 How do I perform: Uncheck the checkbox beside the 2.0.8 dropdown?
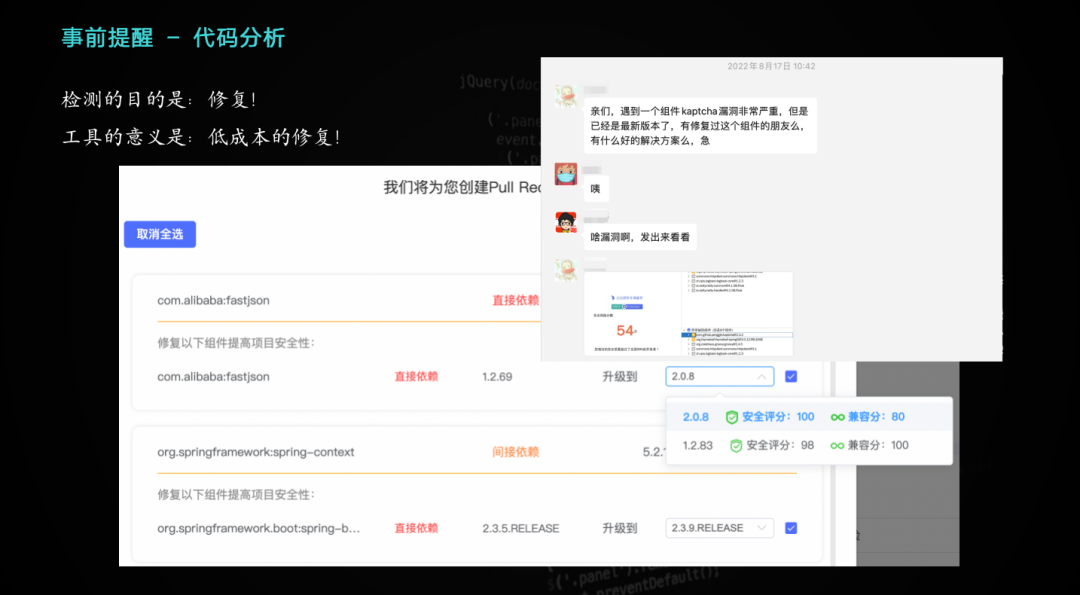pyautogui.click(x=793, y=376)
